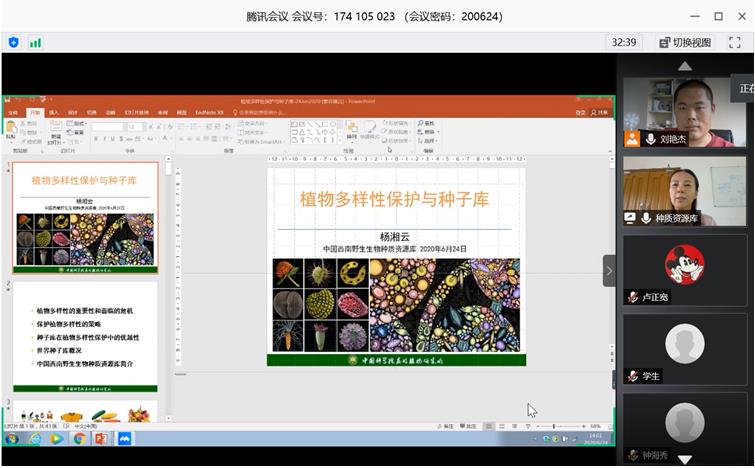The image size is (755, 468).
Task: Open the 插入 ribbon tab in PowerPoint
Action: pos(54,113)
